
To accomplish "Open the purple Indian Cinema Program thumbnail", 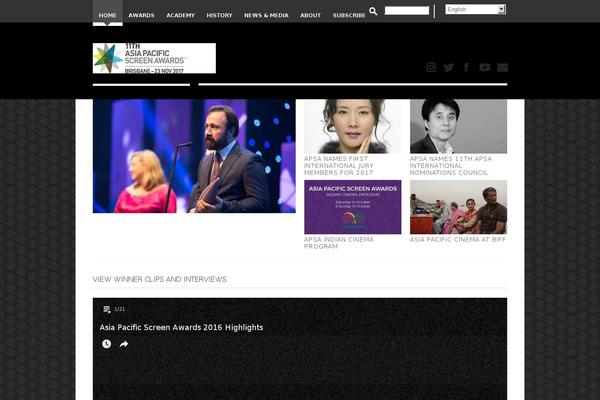I will coord(352,207).
